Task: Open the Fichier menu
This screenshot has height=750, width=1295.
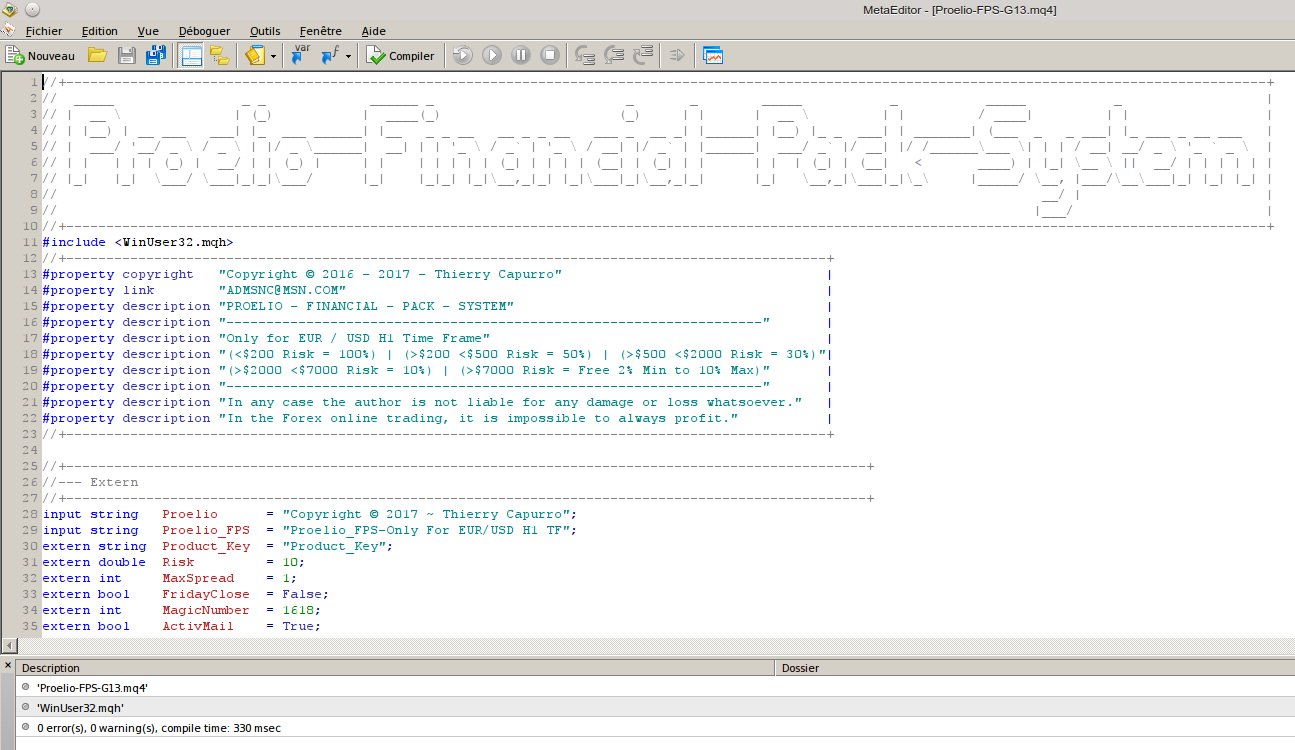Action: pos(44,31)
